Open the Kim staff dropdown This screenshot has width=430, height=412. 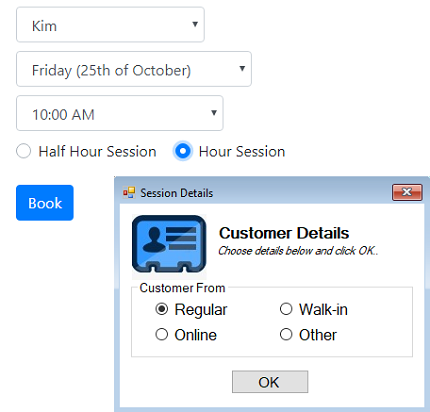click(x=110, y=25)
